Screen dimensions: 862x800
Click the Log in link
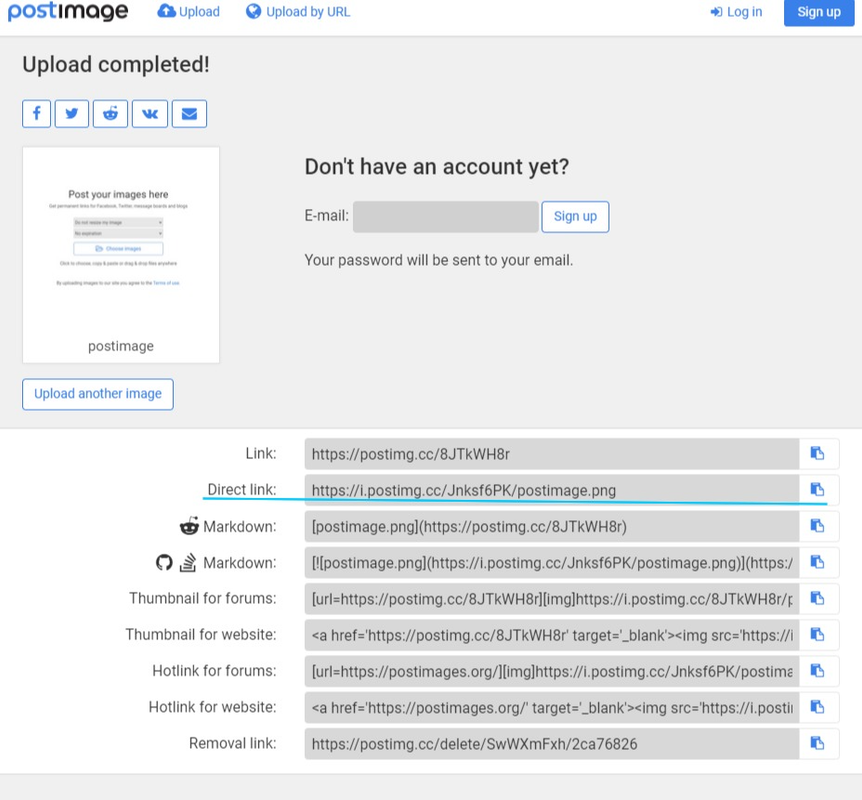click(736, 12)
